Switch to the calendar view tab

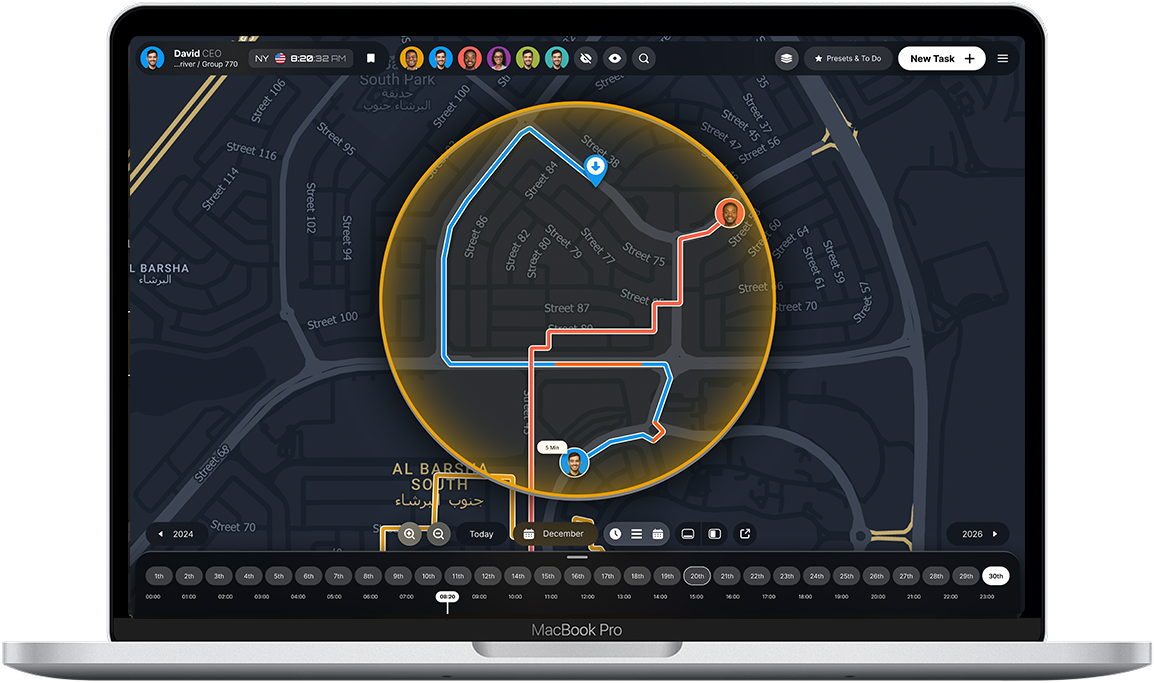[658, 534]
